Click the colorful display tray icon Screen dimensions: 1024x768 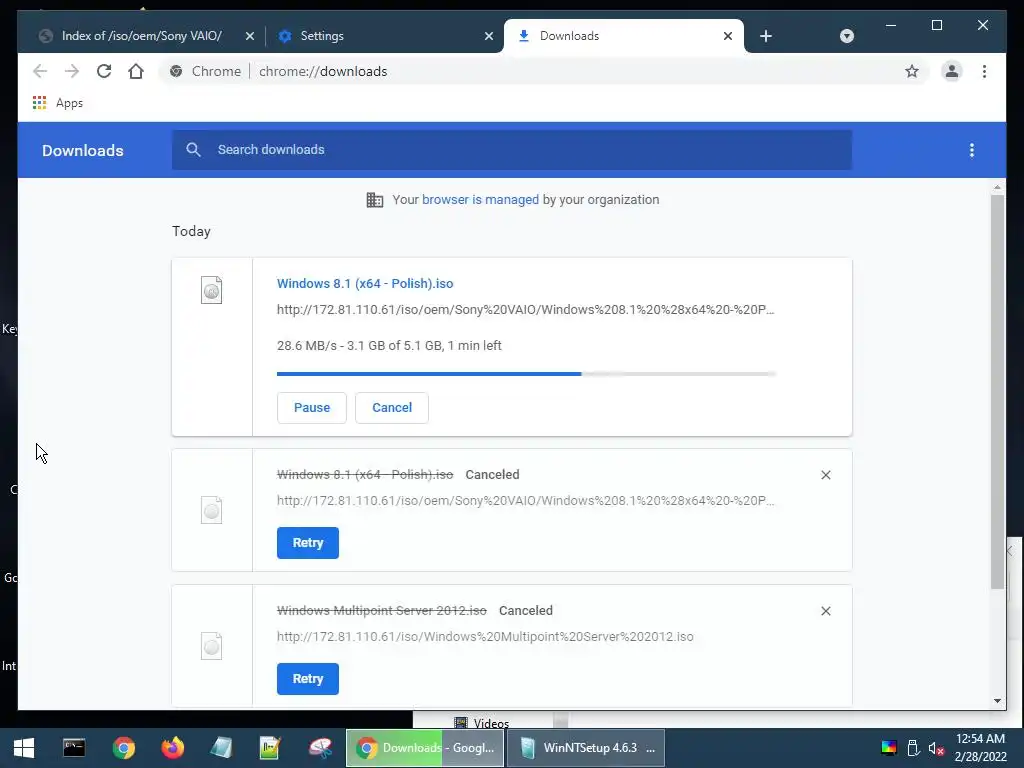(889, 748)
